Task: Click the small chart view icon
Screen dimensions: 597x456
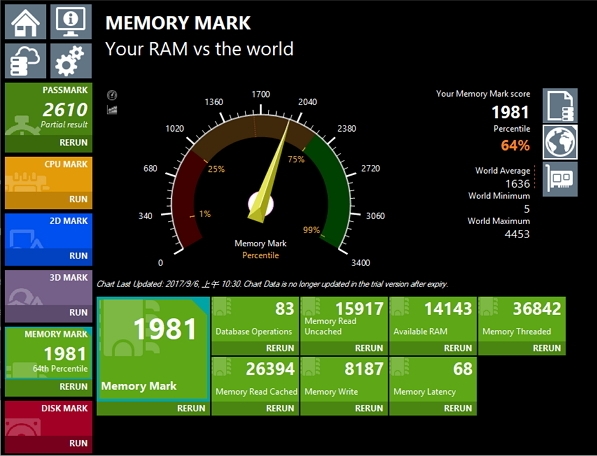Action: point(112,110)
